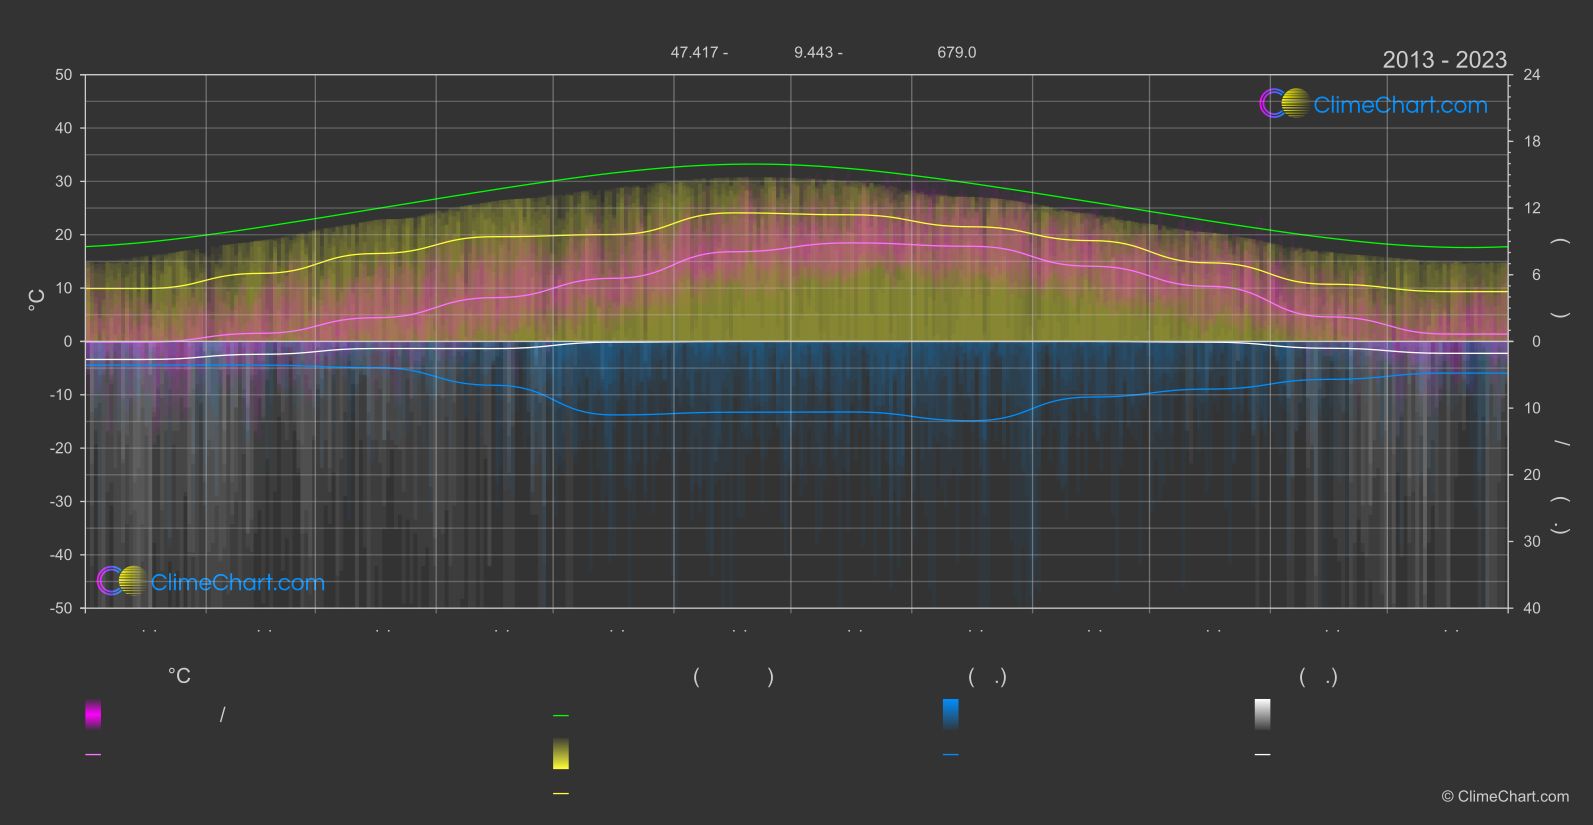Click the °C heading above the legend
Image resolution: width=1593 pixels, height=825 pixels.
(179, 677)
